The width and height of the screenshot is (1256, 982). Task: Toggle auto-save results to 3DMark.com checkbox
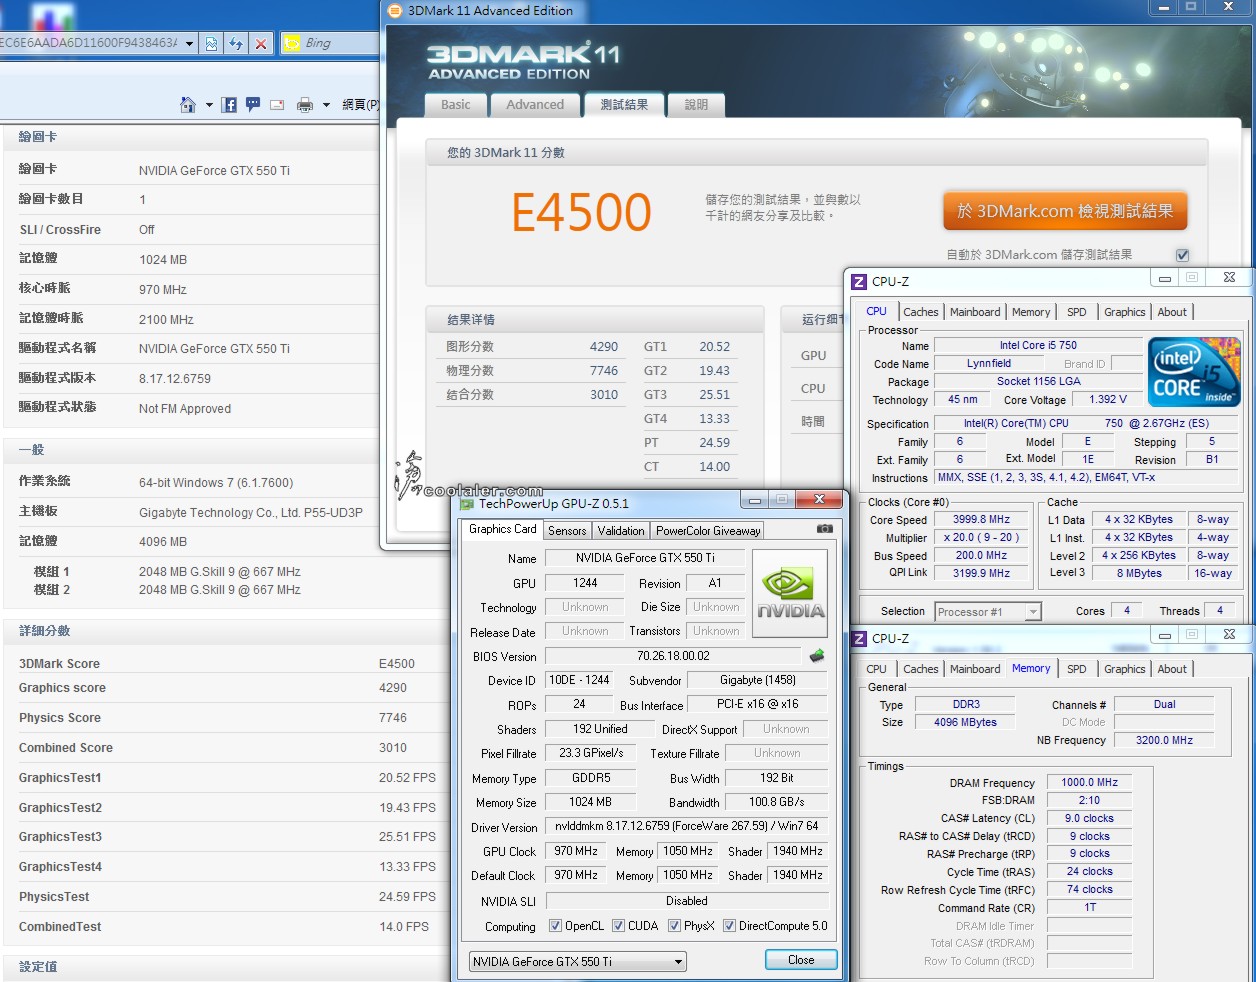pos(1182,255)
